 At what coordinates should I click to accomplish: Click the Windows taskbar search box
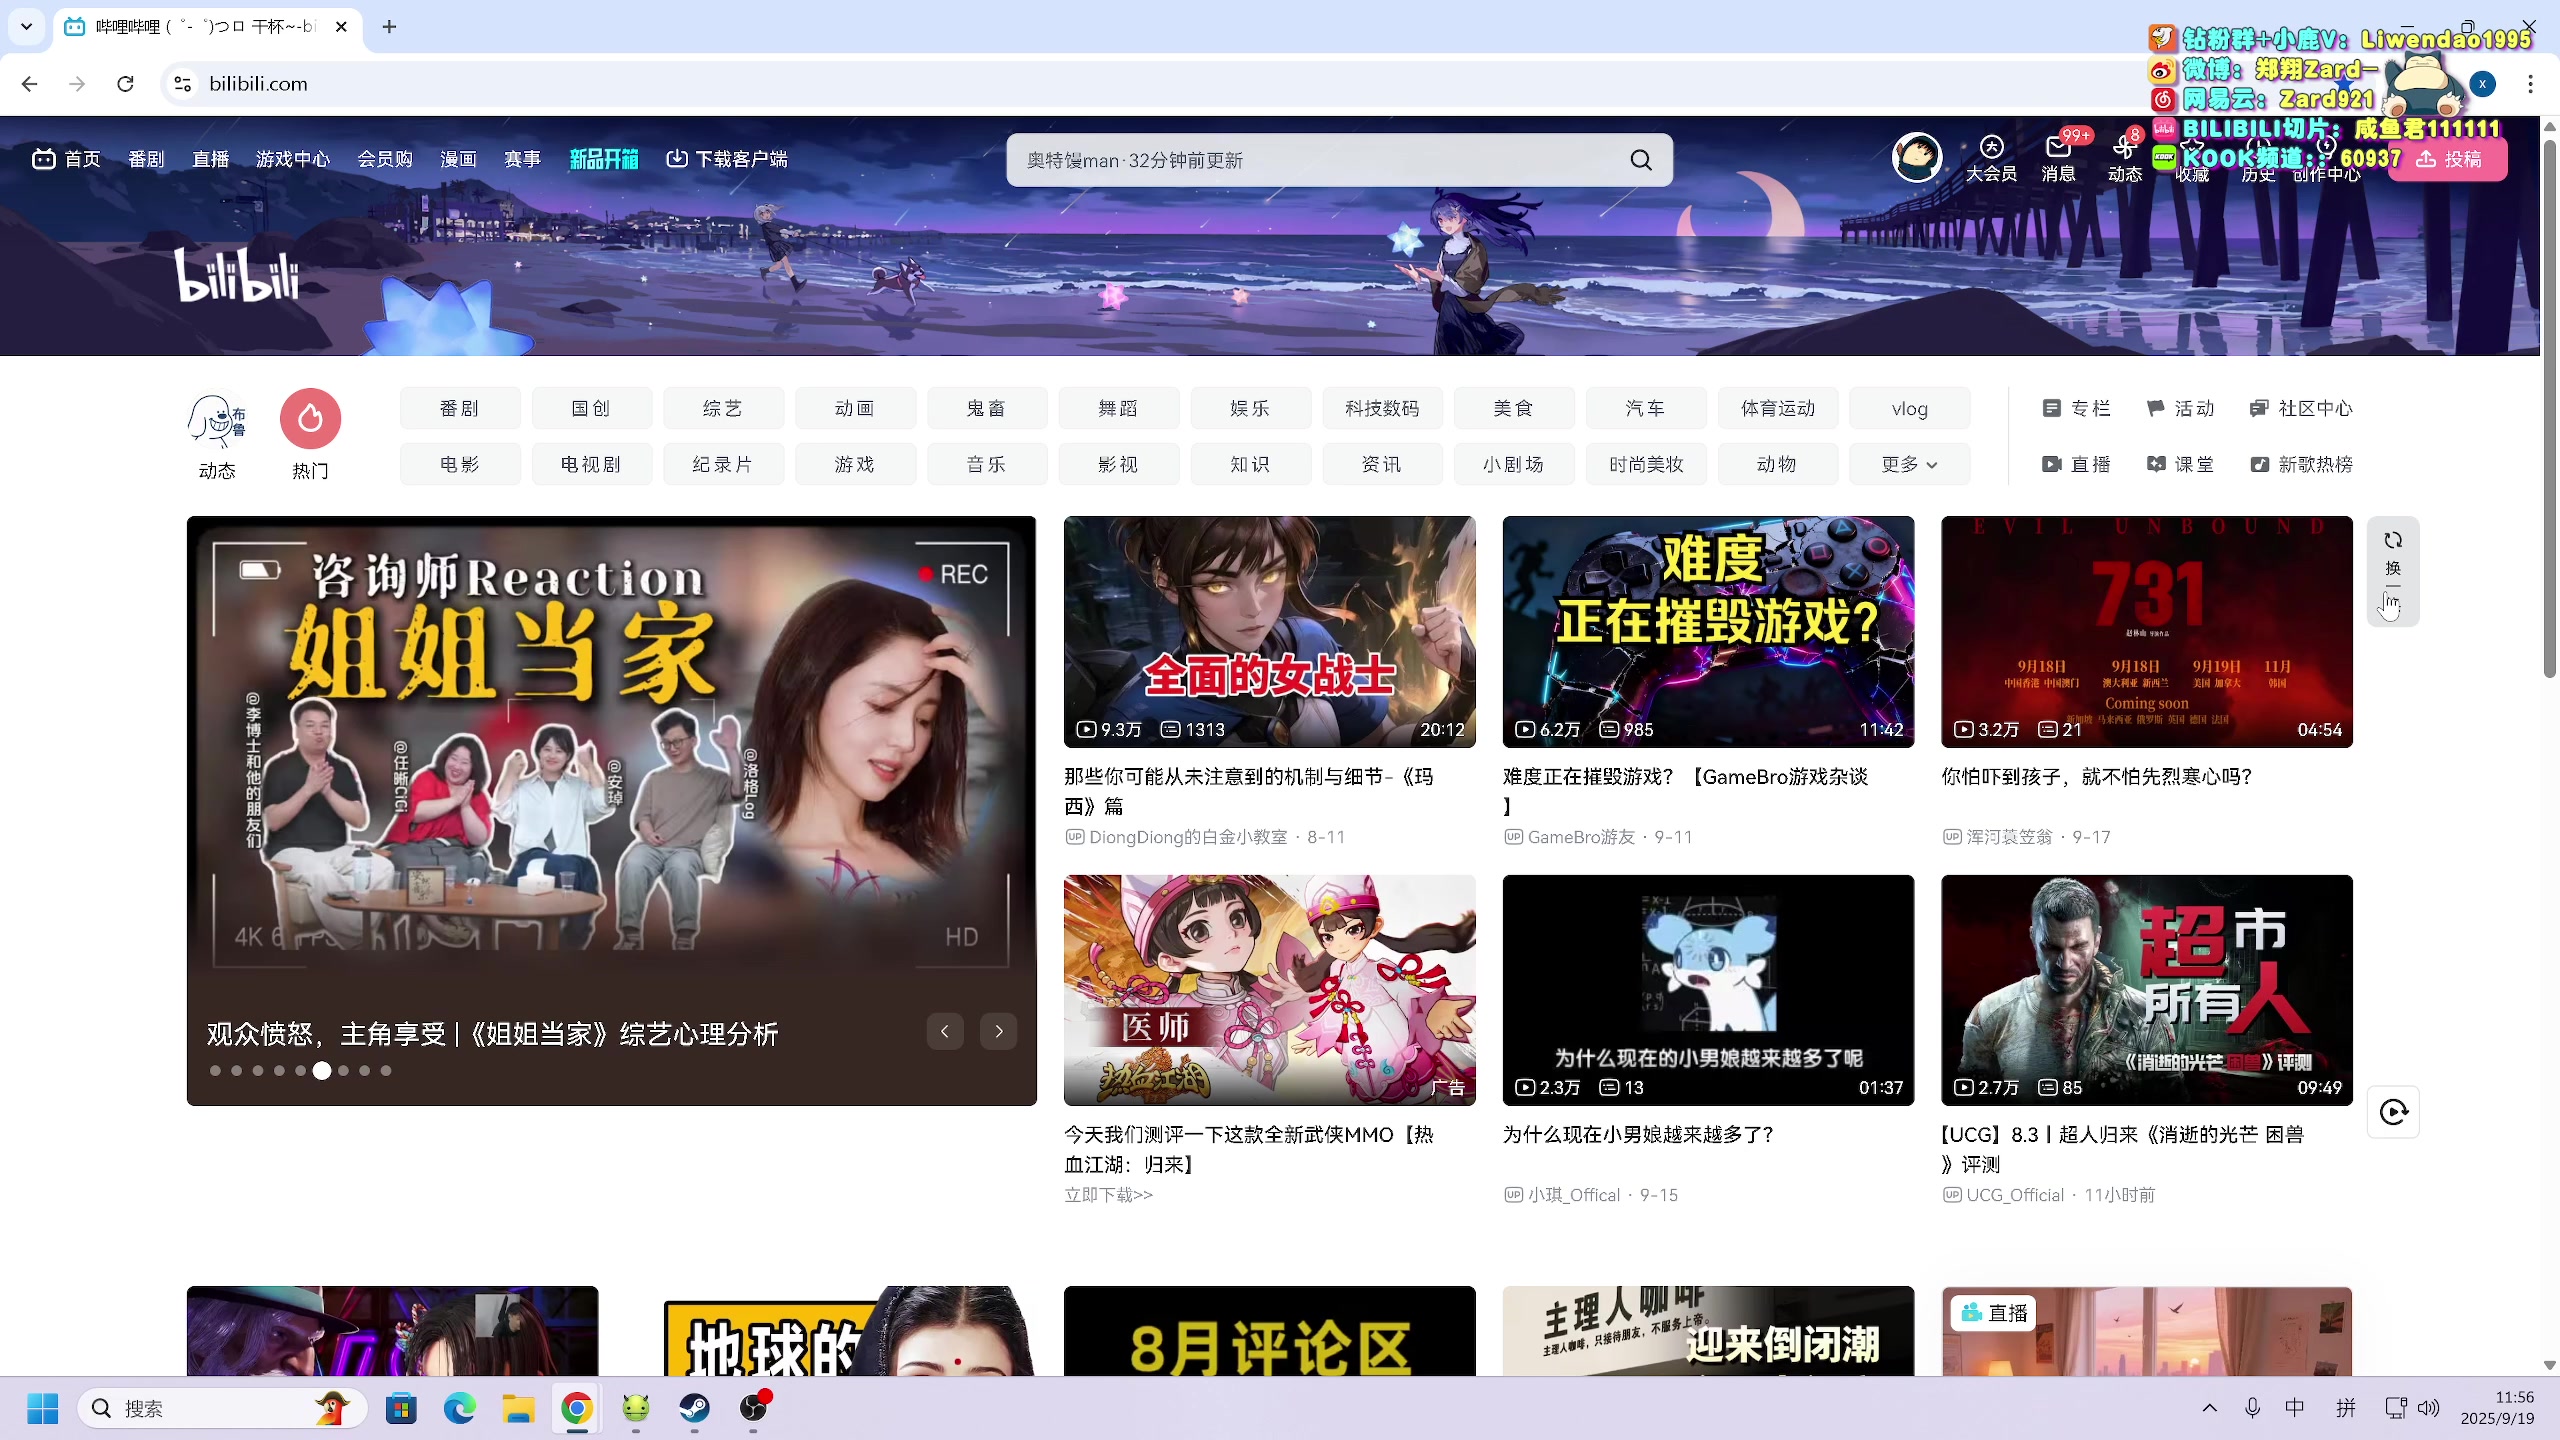point(222,1408)
